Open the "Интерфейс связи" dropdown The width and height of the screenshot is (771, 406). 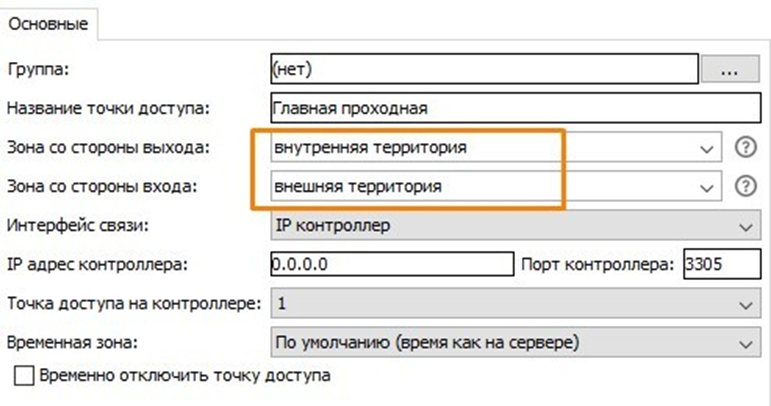click(743, 226)
